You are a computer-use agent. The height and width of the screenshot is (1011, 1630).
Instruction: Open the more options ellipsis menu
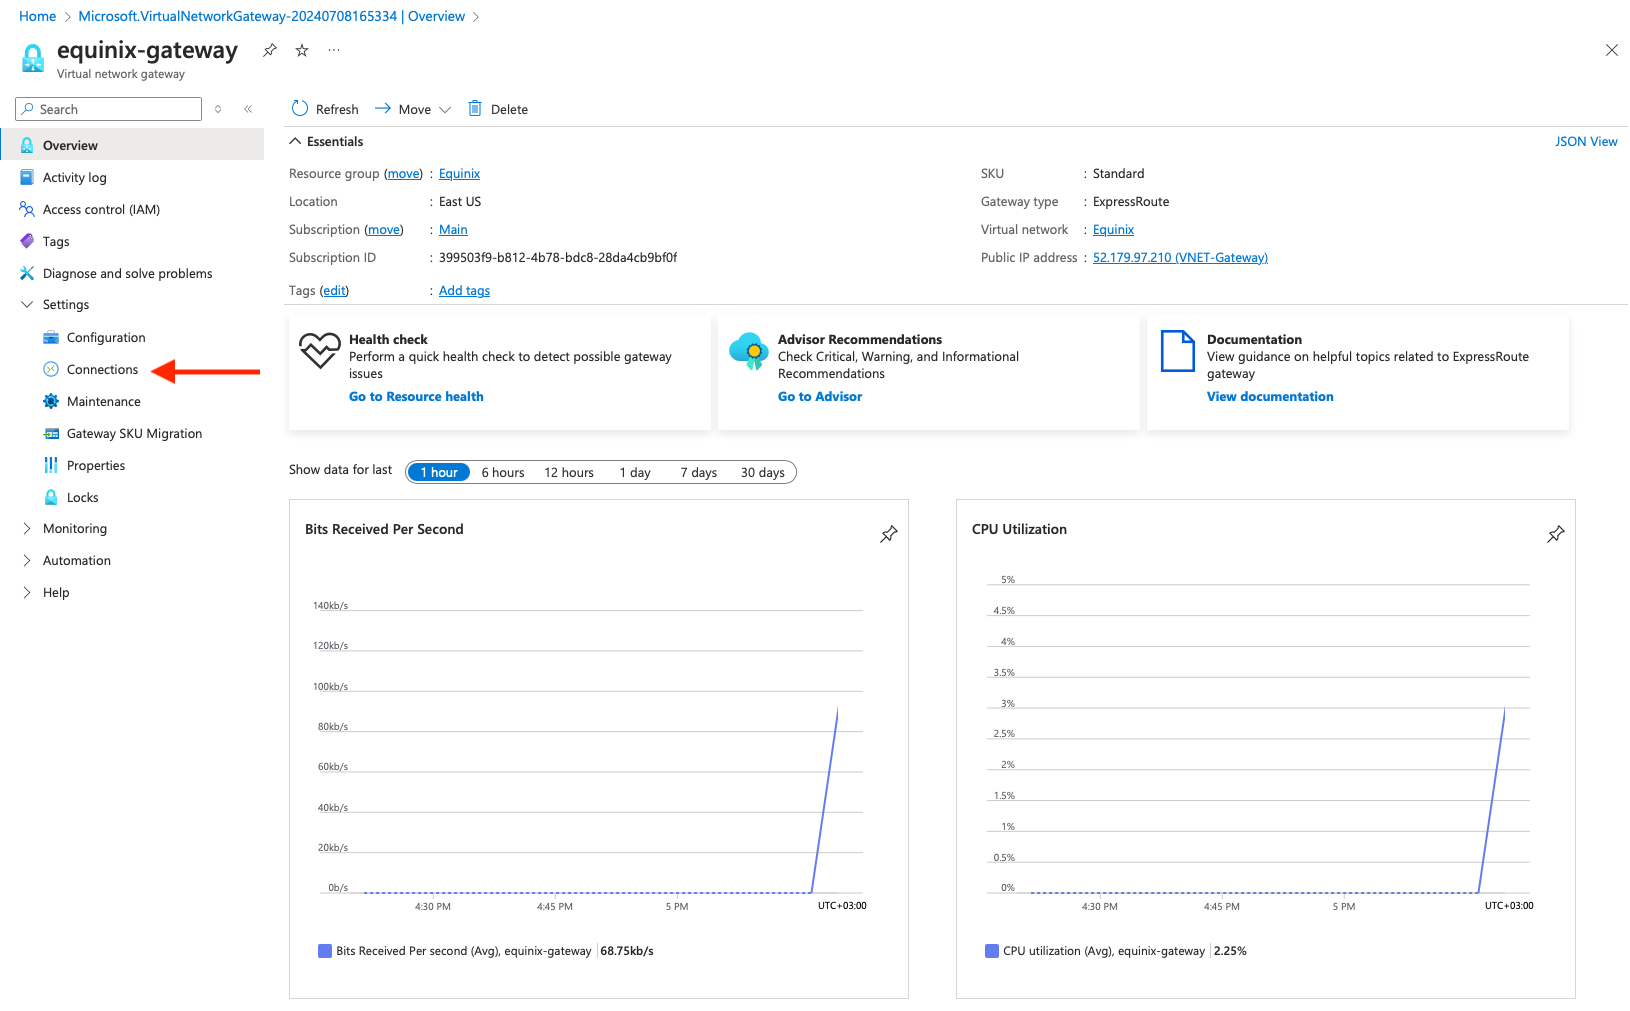(x=334, y=50)
